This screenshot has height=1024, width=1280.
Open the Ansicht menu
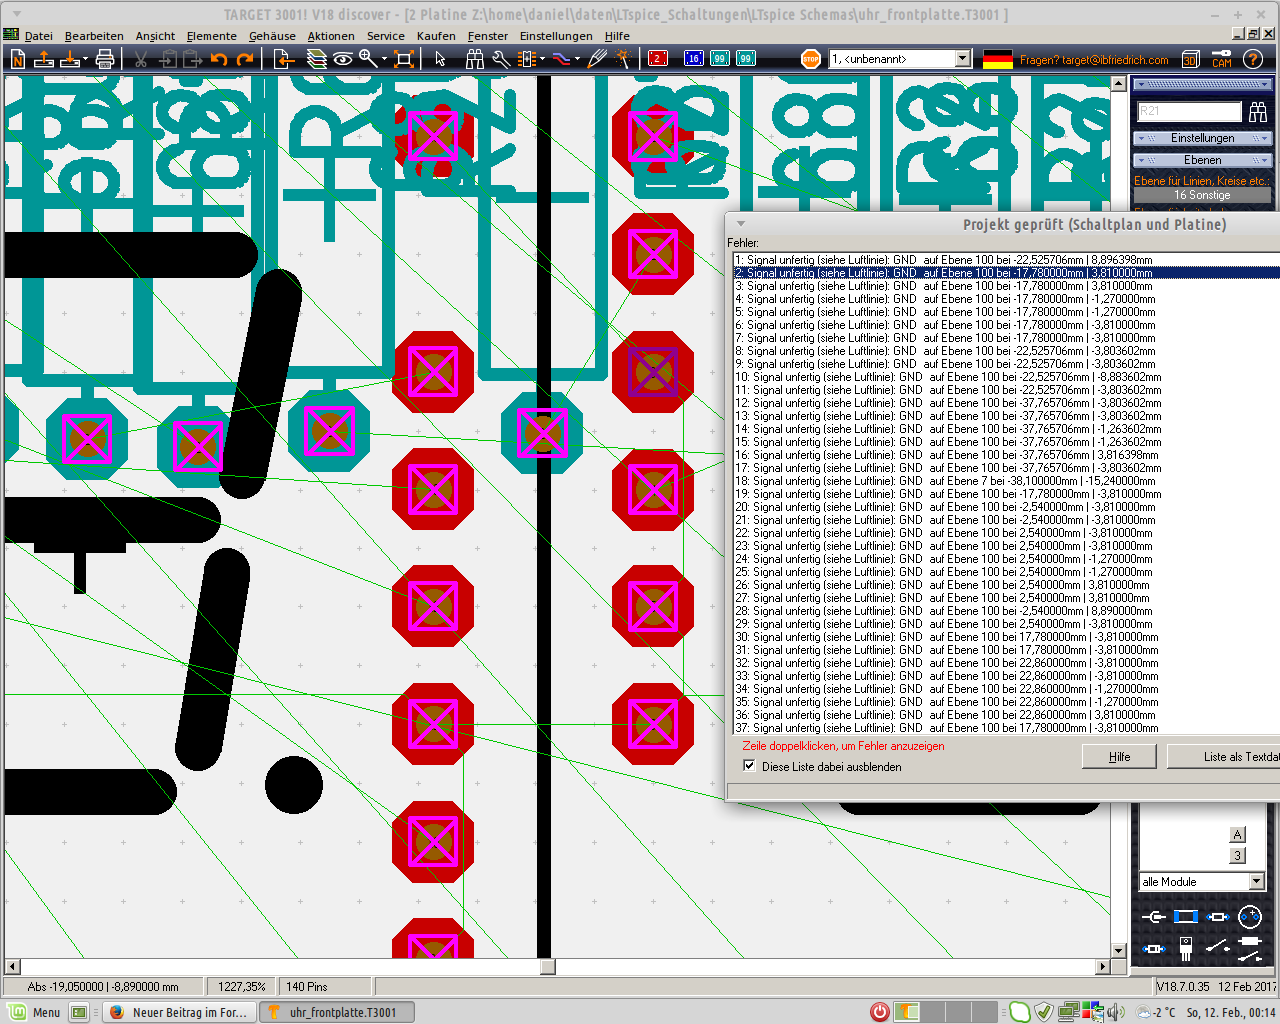pyautogui.click(x=155, y=36)
